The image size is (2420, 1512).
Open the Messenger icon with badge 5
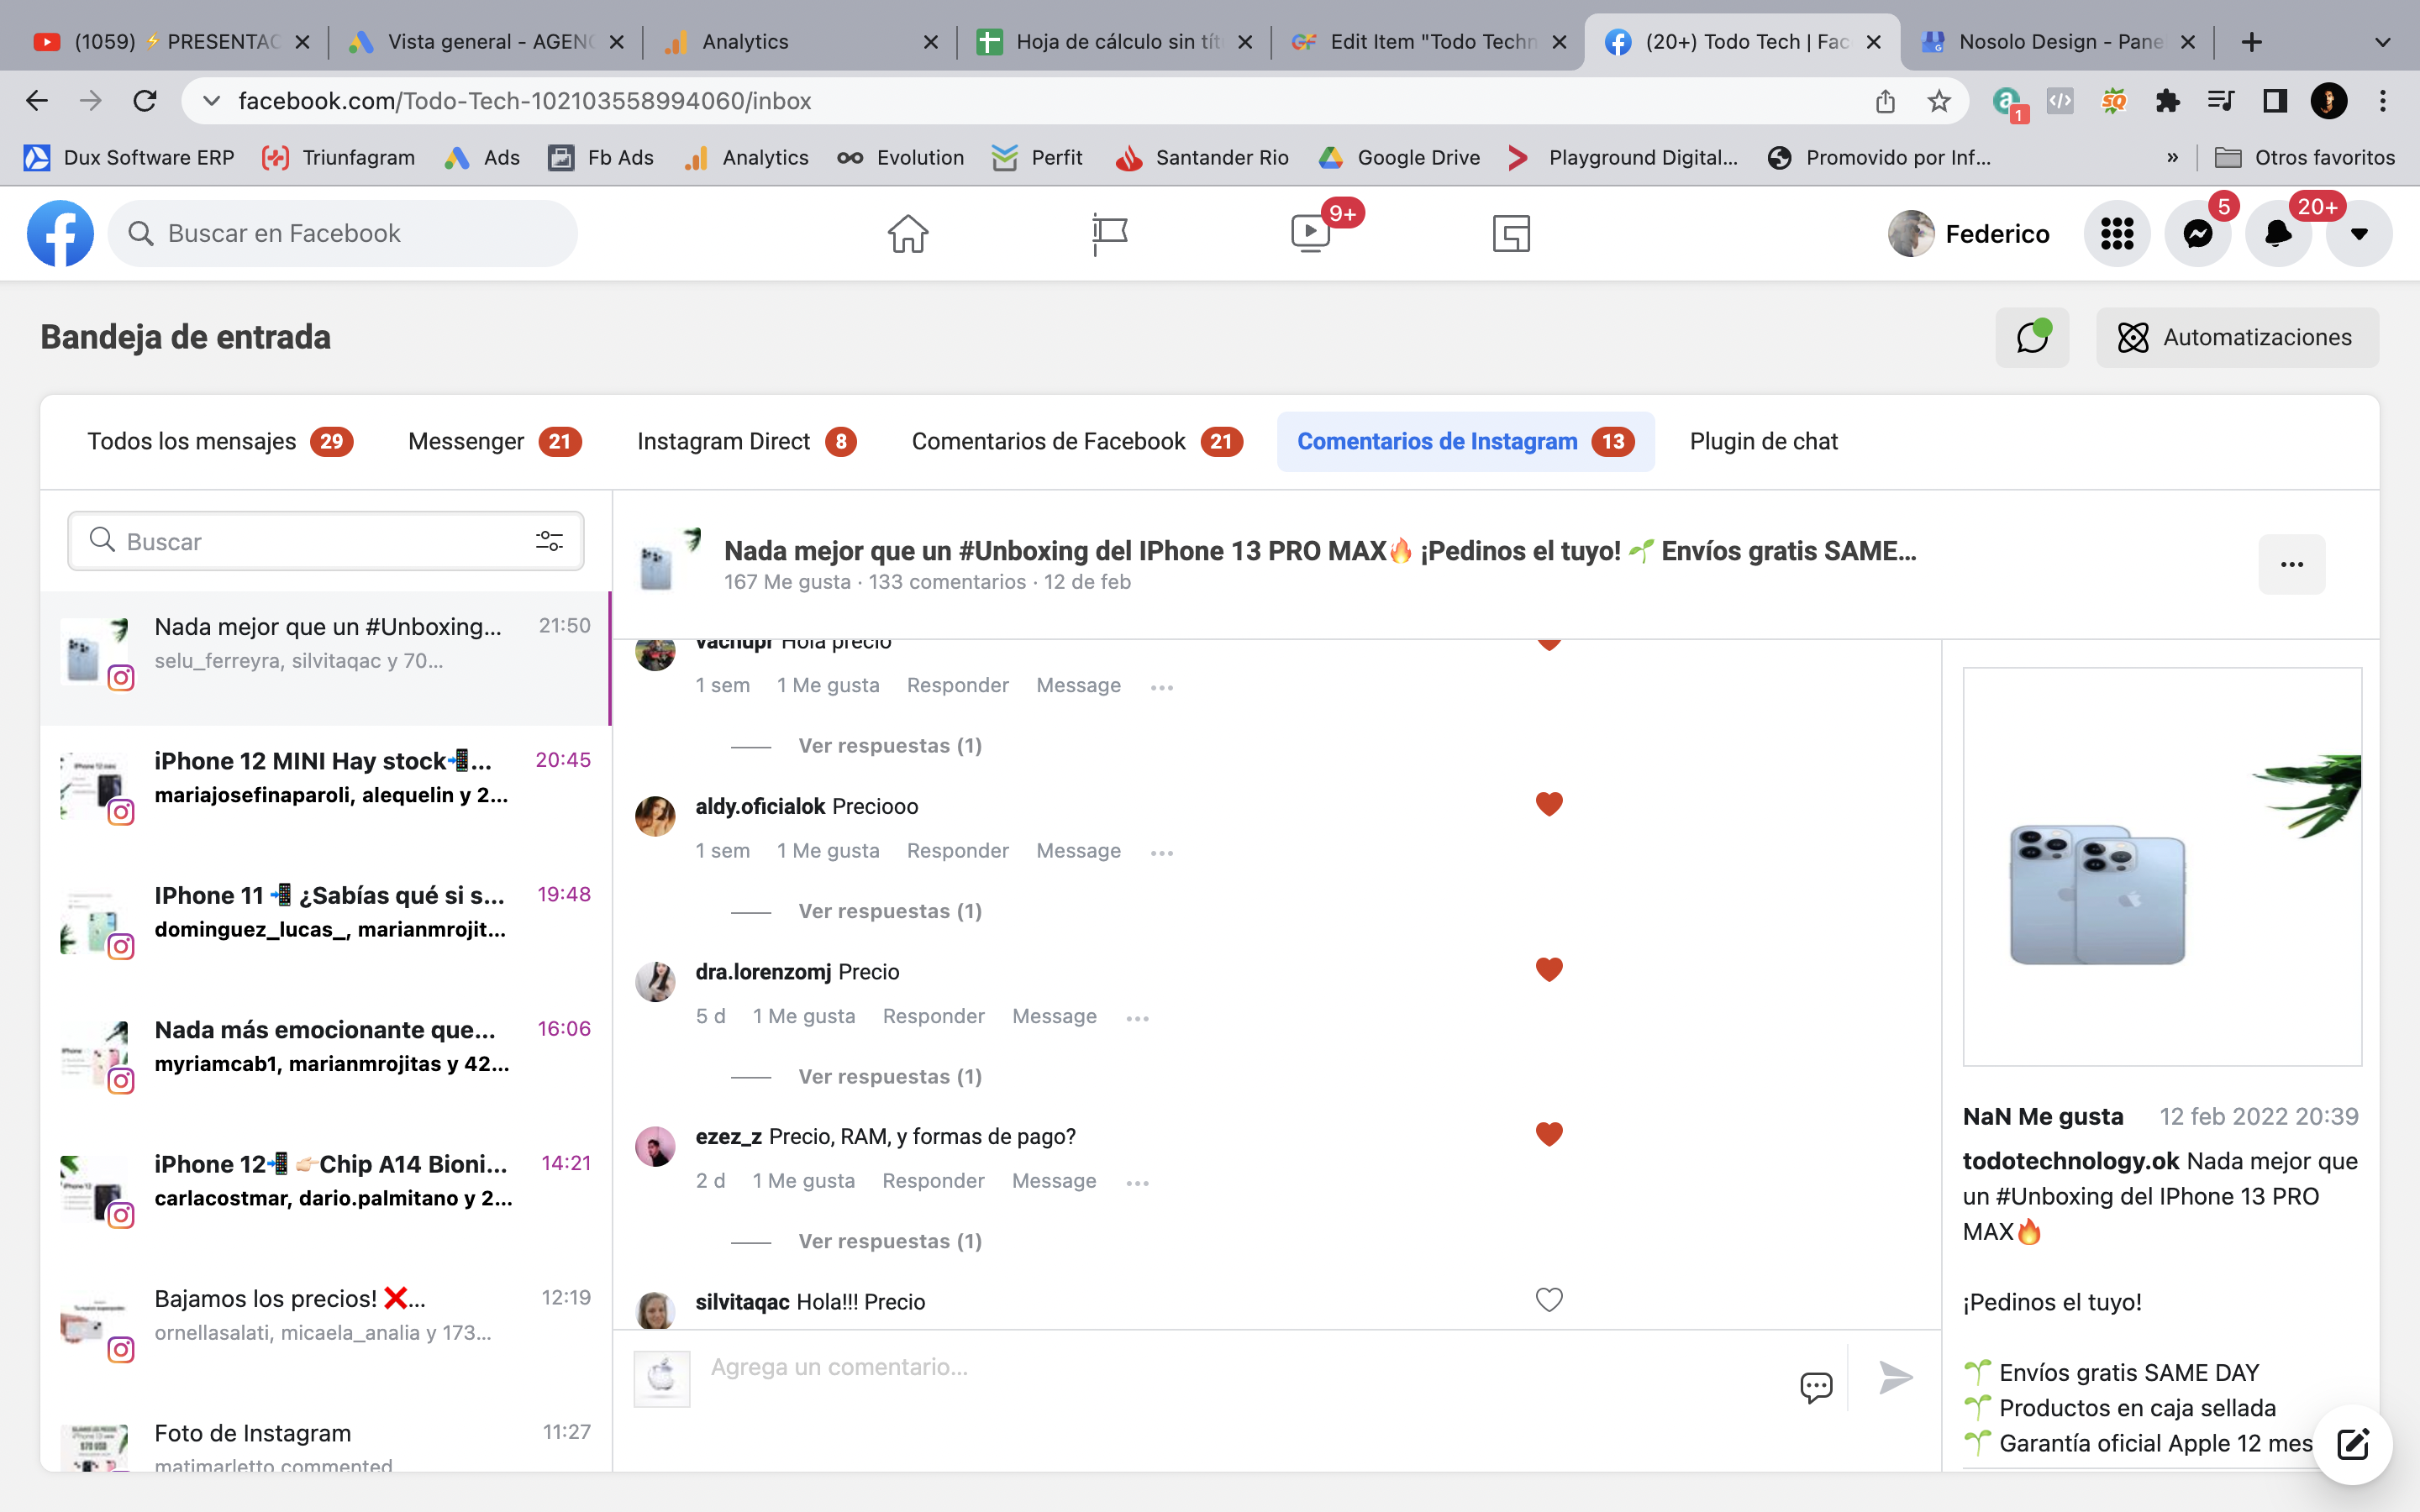(x=2198, y=233)
